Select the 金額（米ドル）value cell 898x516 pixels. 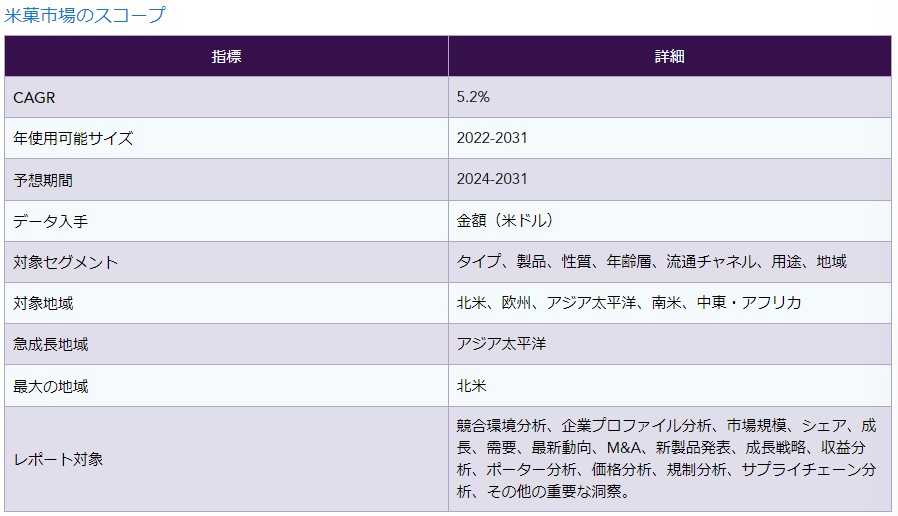(x=505, y=221)
